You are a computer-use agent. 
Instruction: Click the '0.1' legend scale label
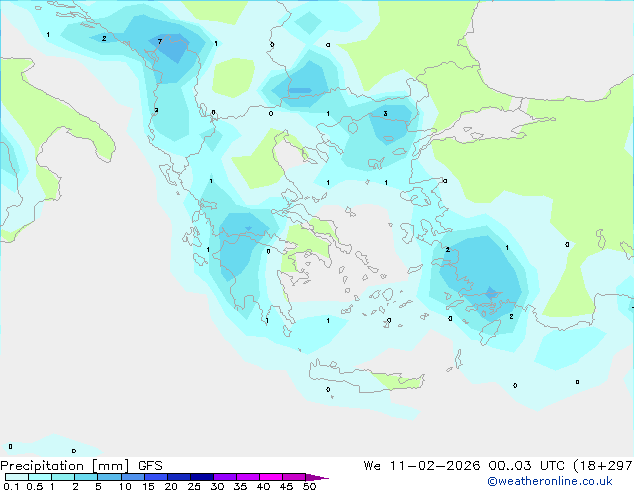(11, 486)
